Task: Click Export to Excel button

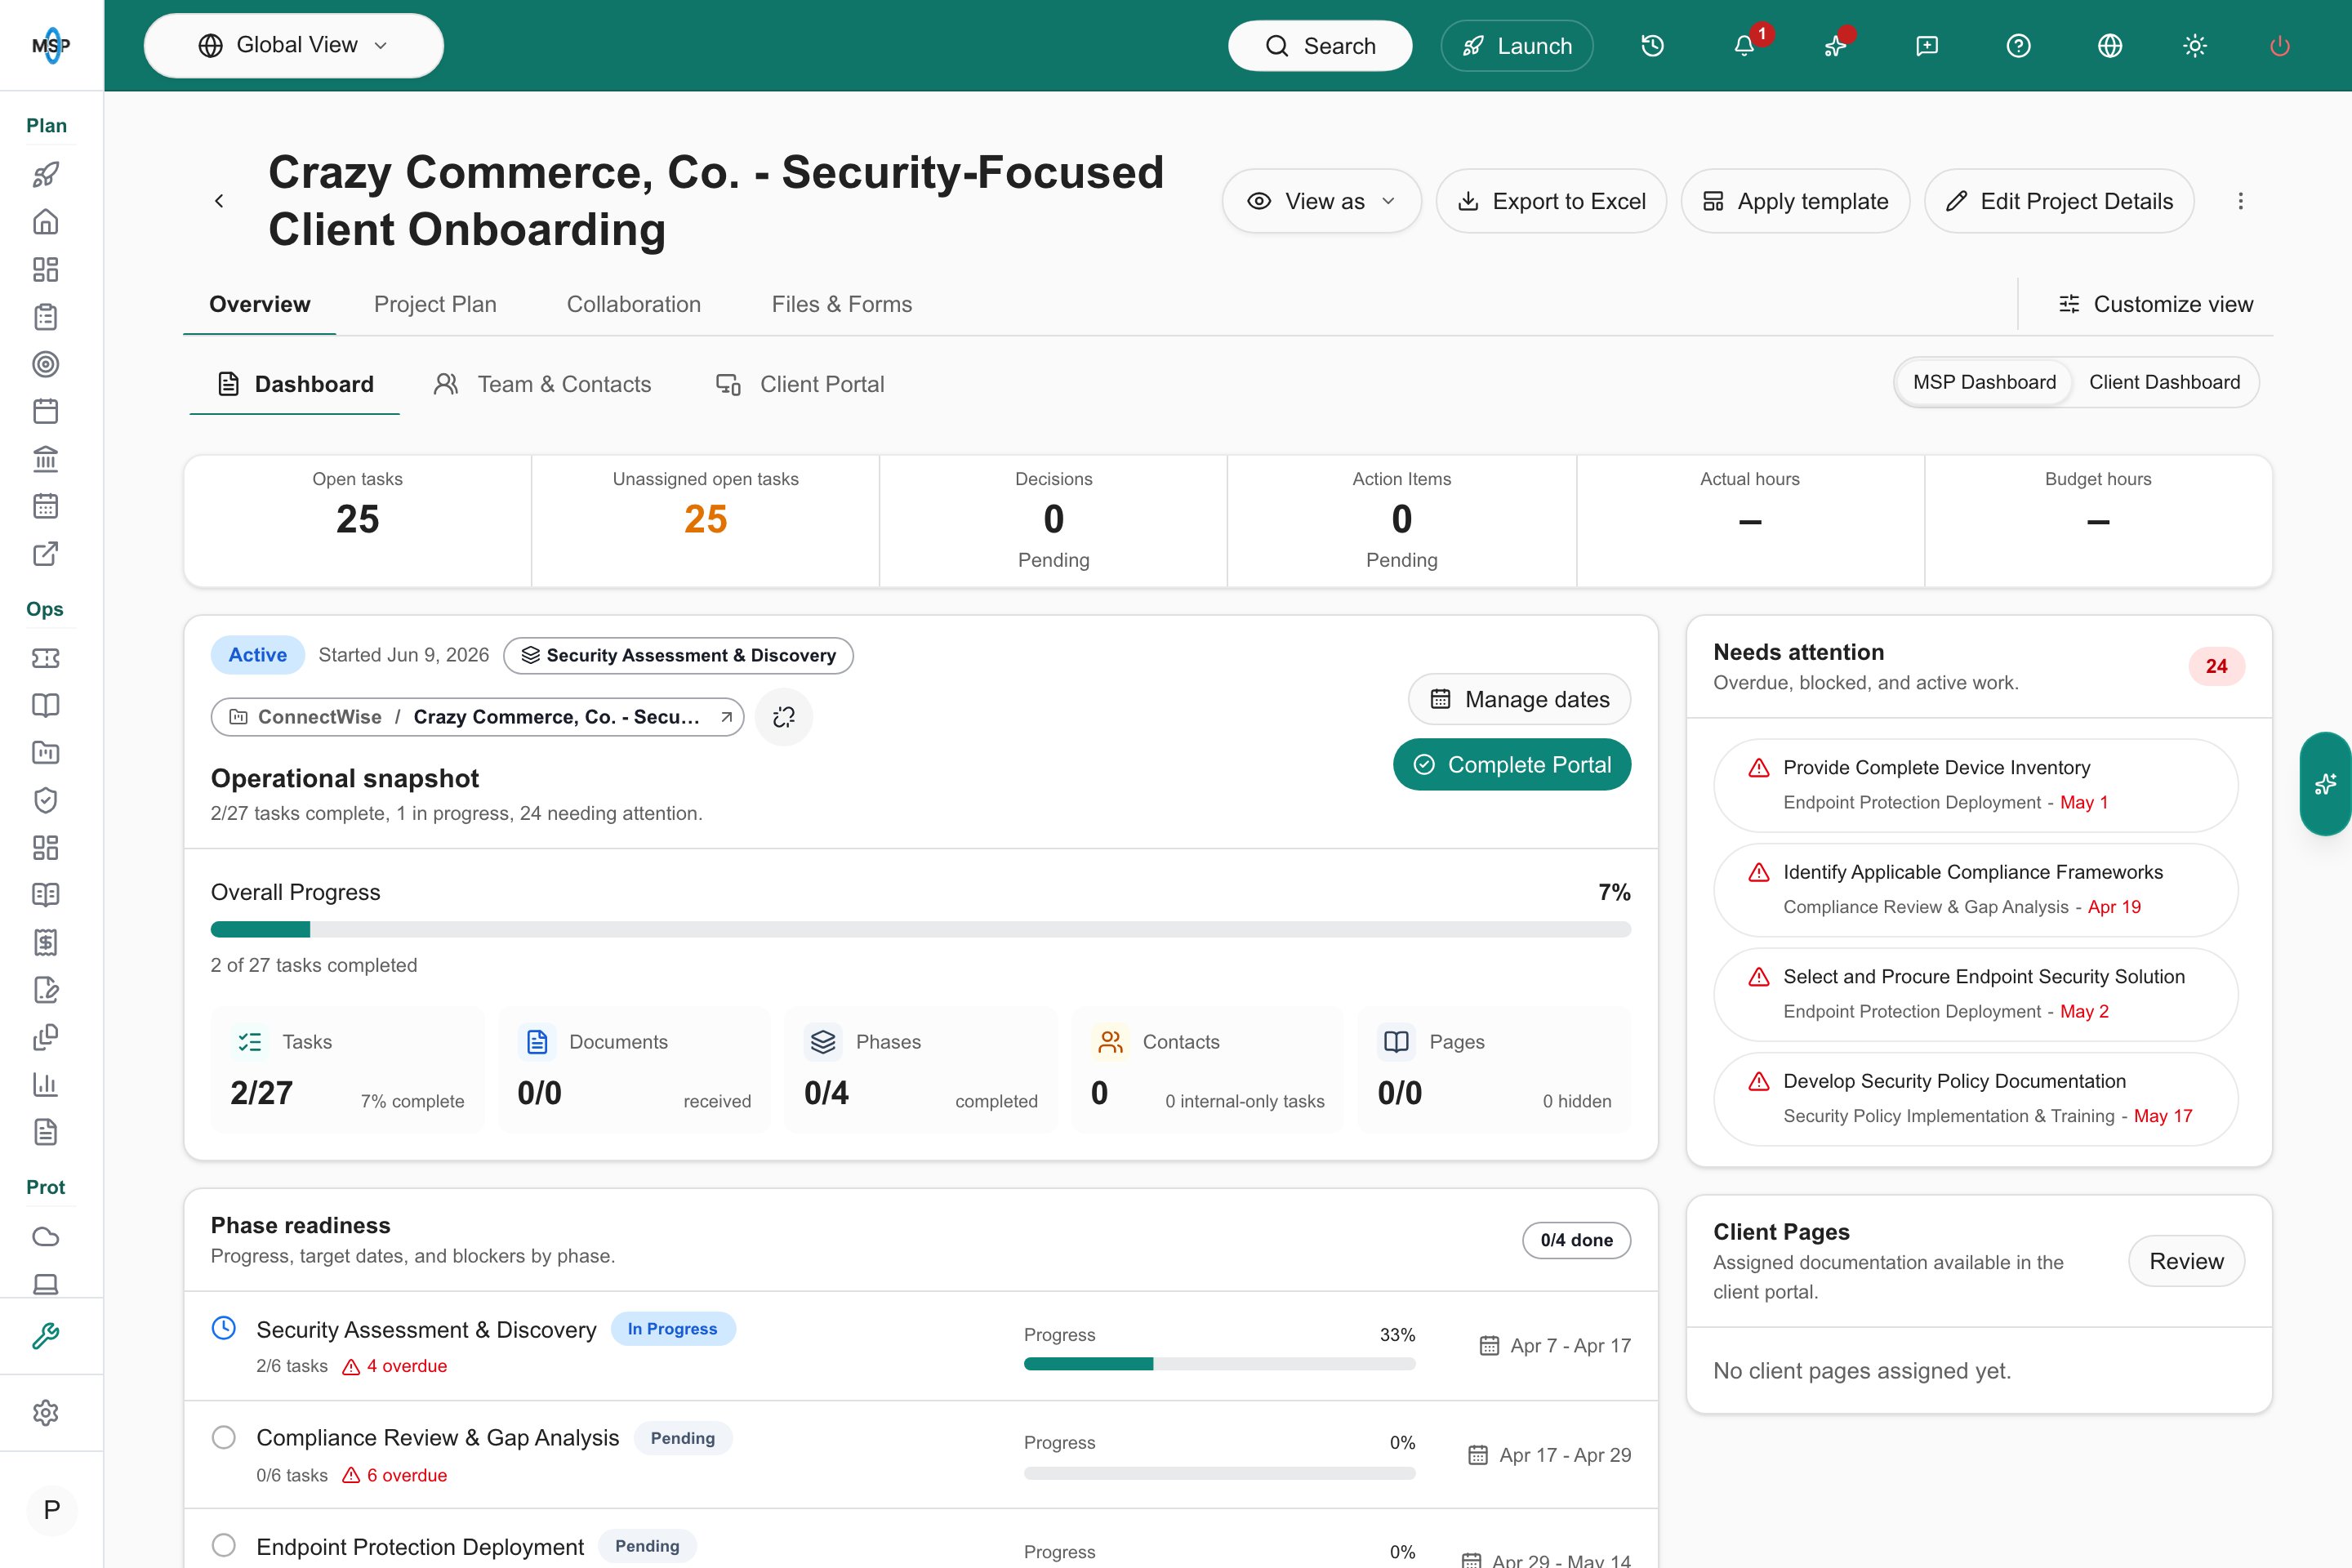Action: (x=1551, y=201)
